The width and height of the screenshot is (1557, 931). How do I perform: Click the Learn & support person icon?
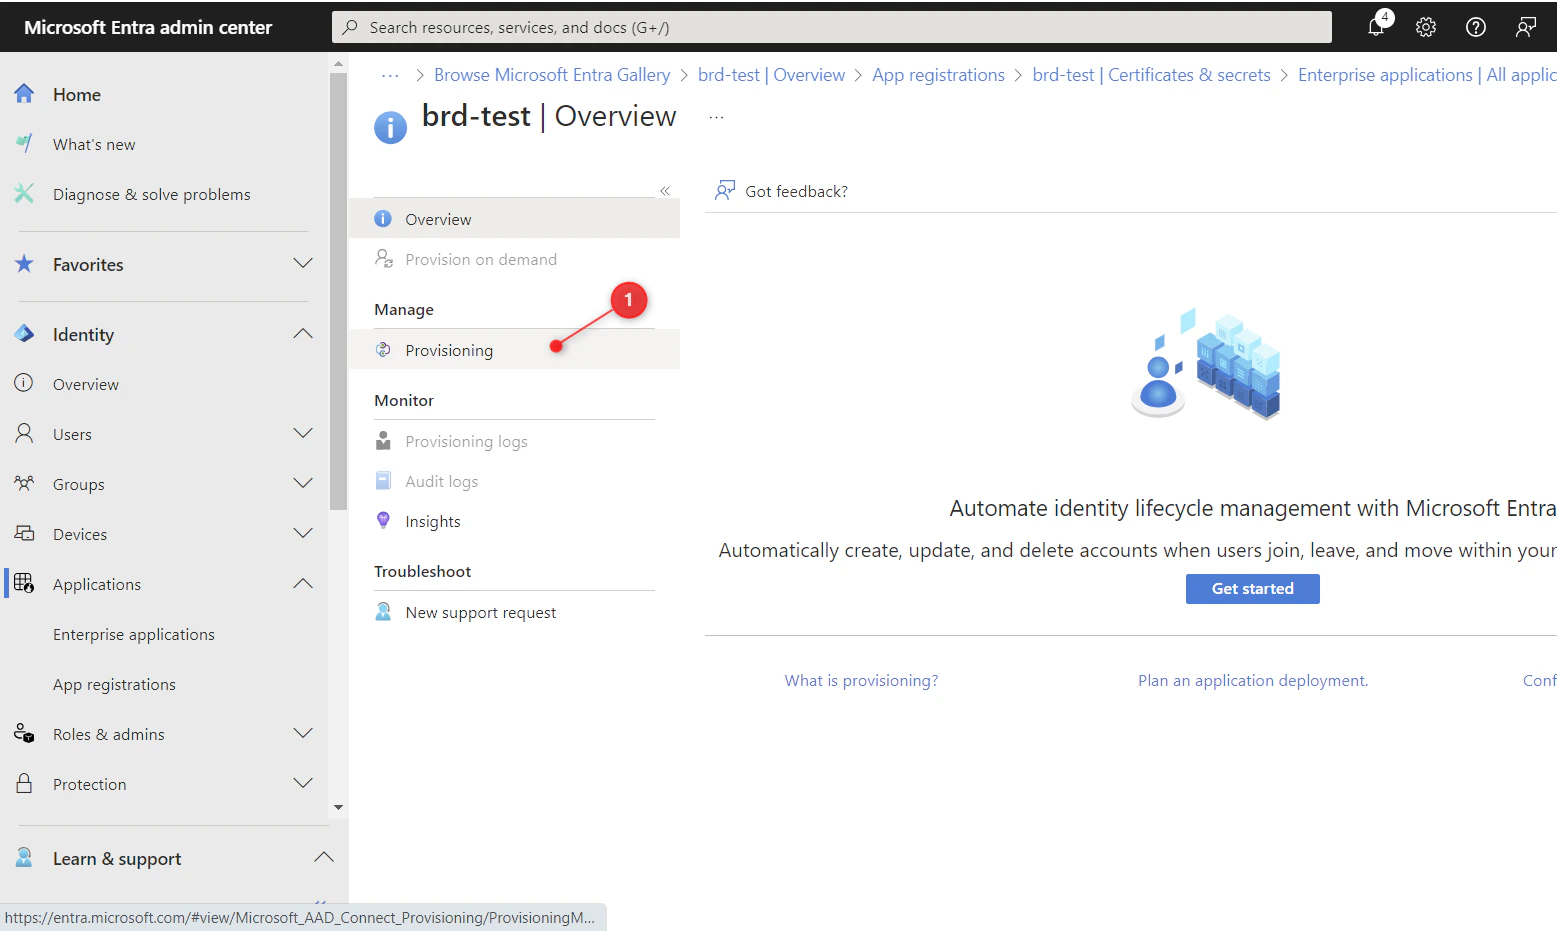(x=24, y=858)
